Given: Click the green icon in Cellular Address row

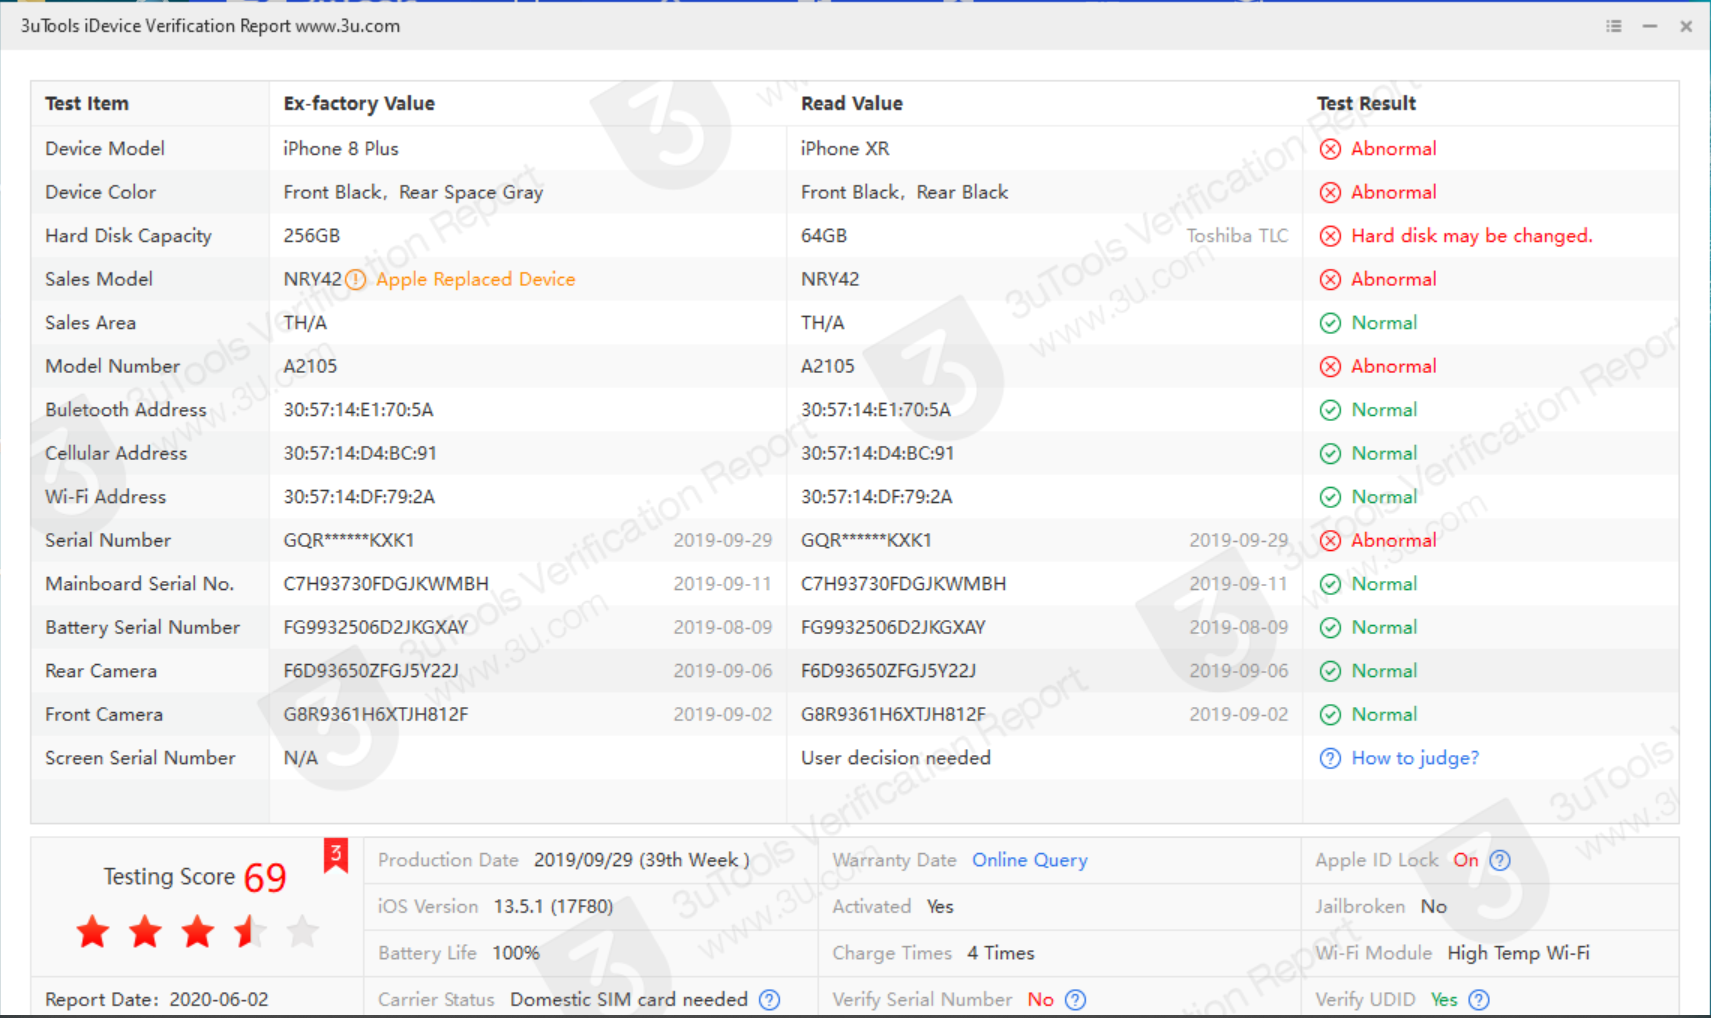Looking at the screenshot, I should click(1330, 453).
